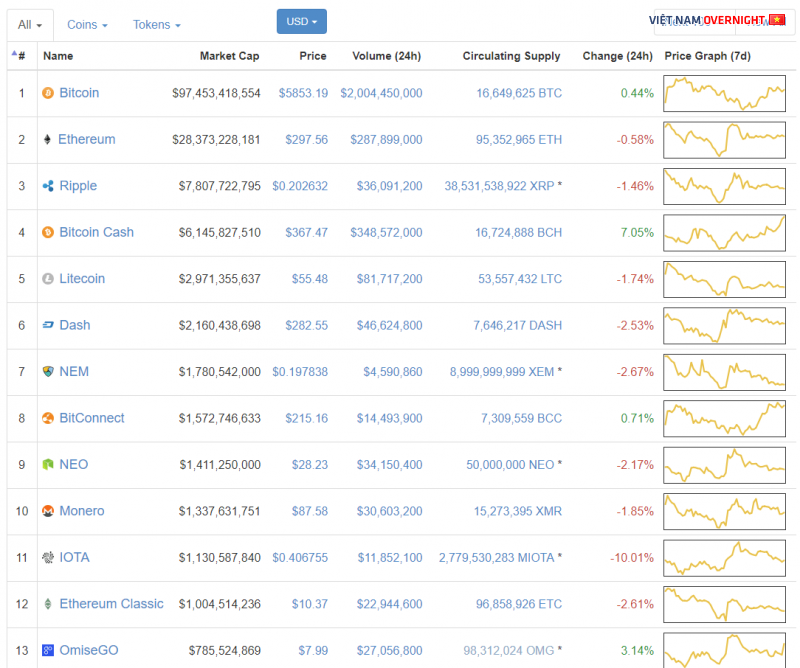Sort by Market Cap column header
The width and height of the screenshot is (800, 668).
pyautogui.click(x=230, y=56)
